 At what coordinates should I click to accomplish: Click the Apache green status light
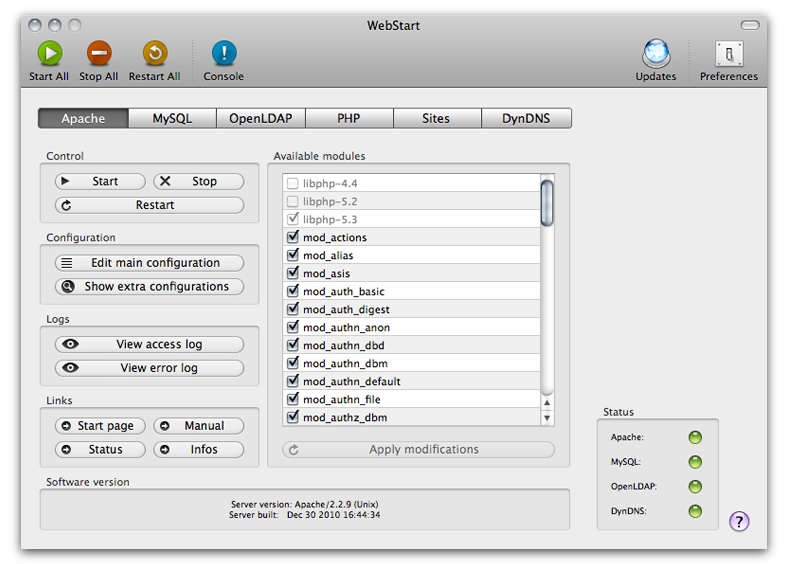[695, 437]
